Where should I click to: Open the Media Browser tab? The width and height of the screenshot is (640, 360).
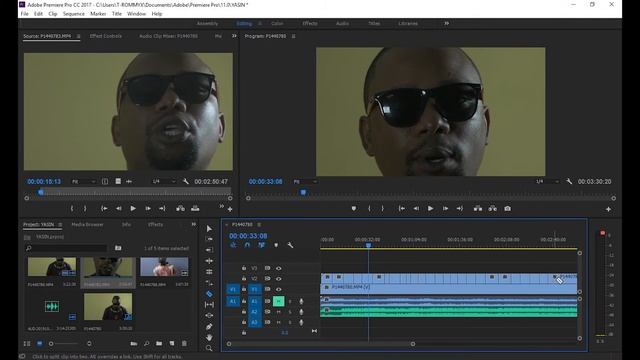point(87,224)
